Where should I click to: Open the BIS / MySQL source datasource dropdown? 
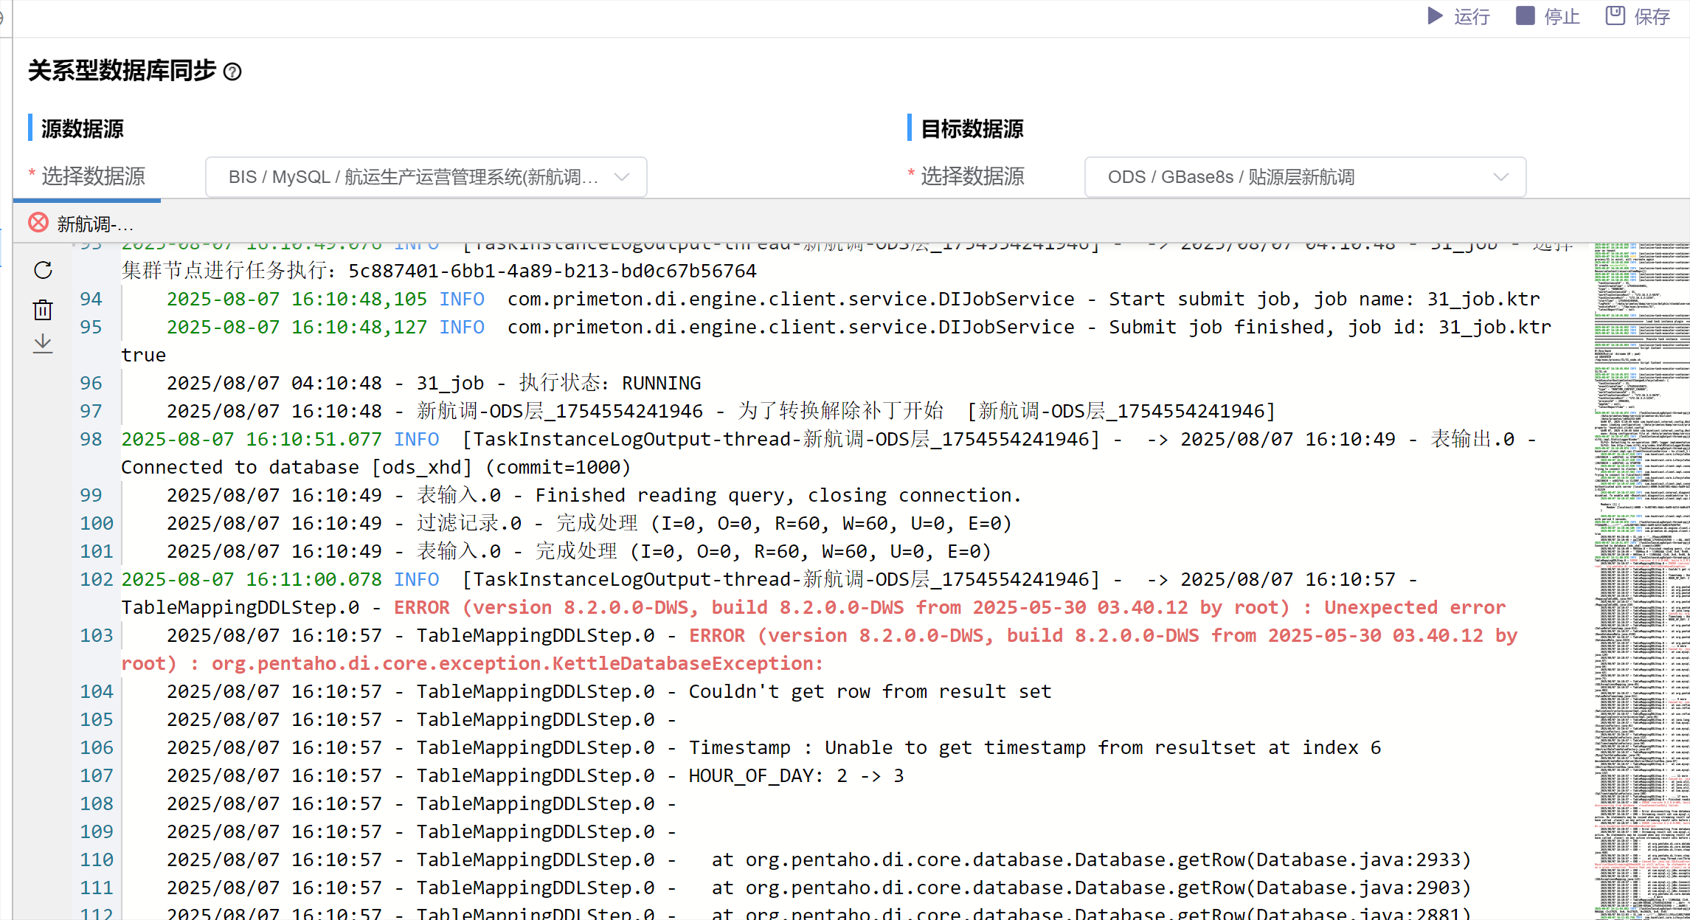413,177
